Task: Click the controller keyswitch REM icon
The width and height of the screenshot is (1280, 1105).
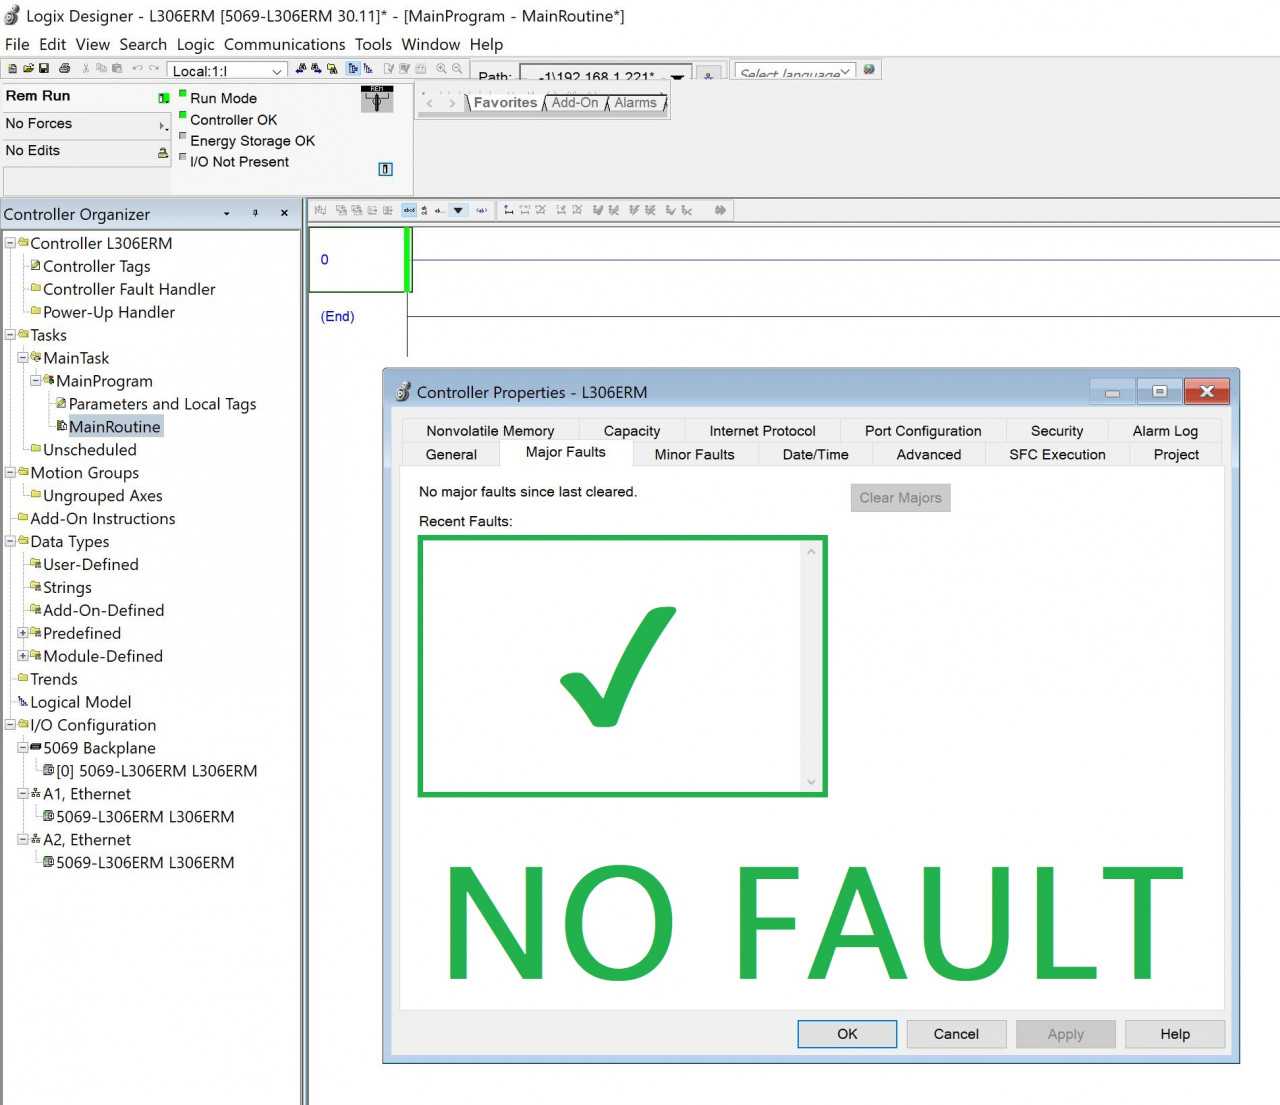Action: (x=377, y=99)
